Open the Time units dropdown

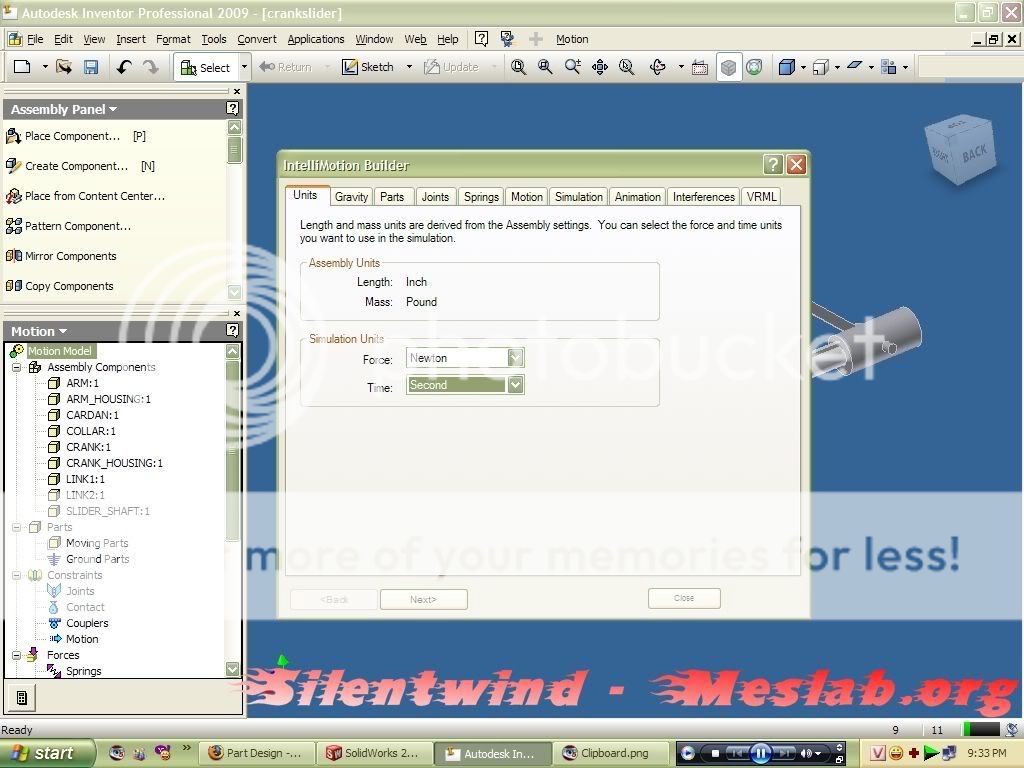click(x=515, y=385)
